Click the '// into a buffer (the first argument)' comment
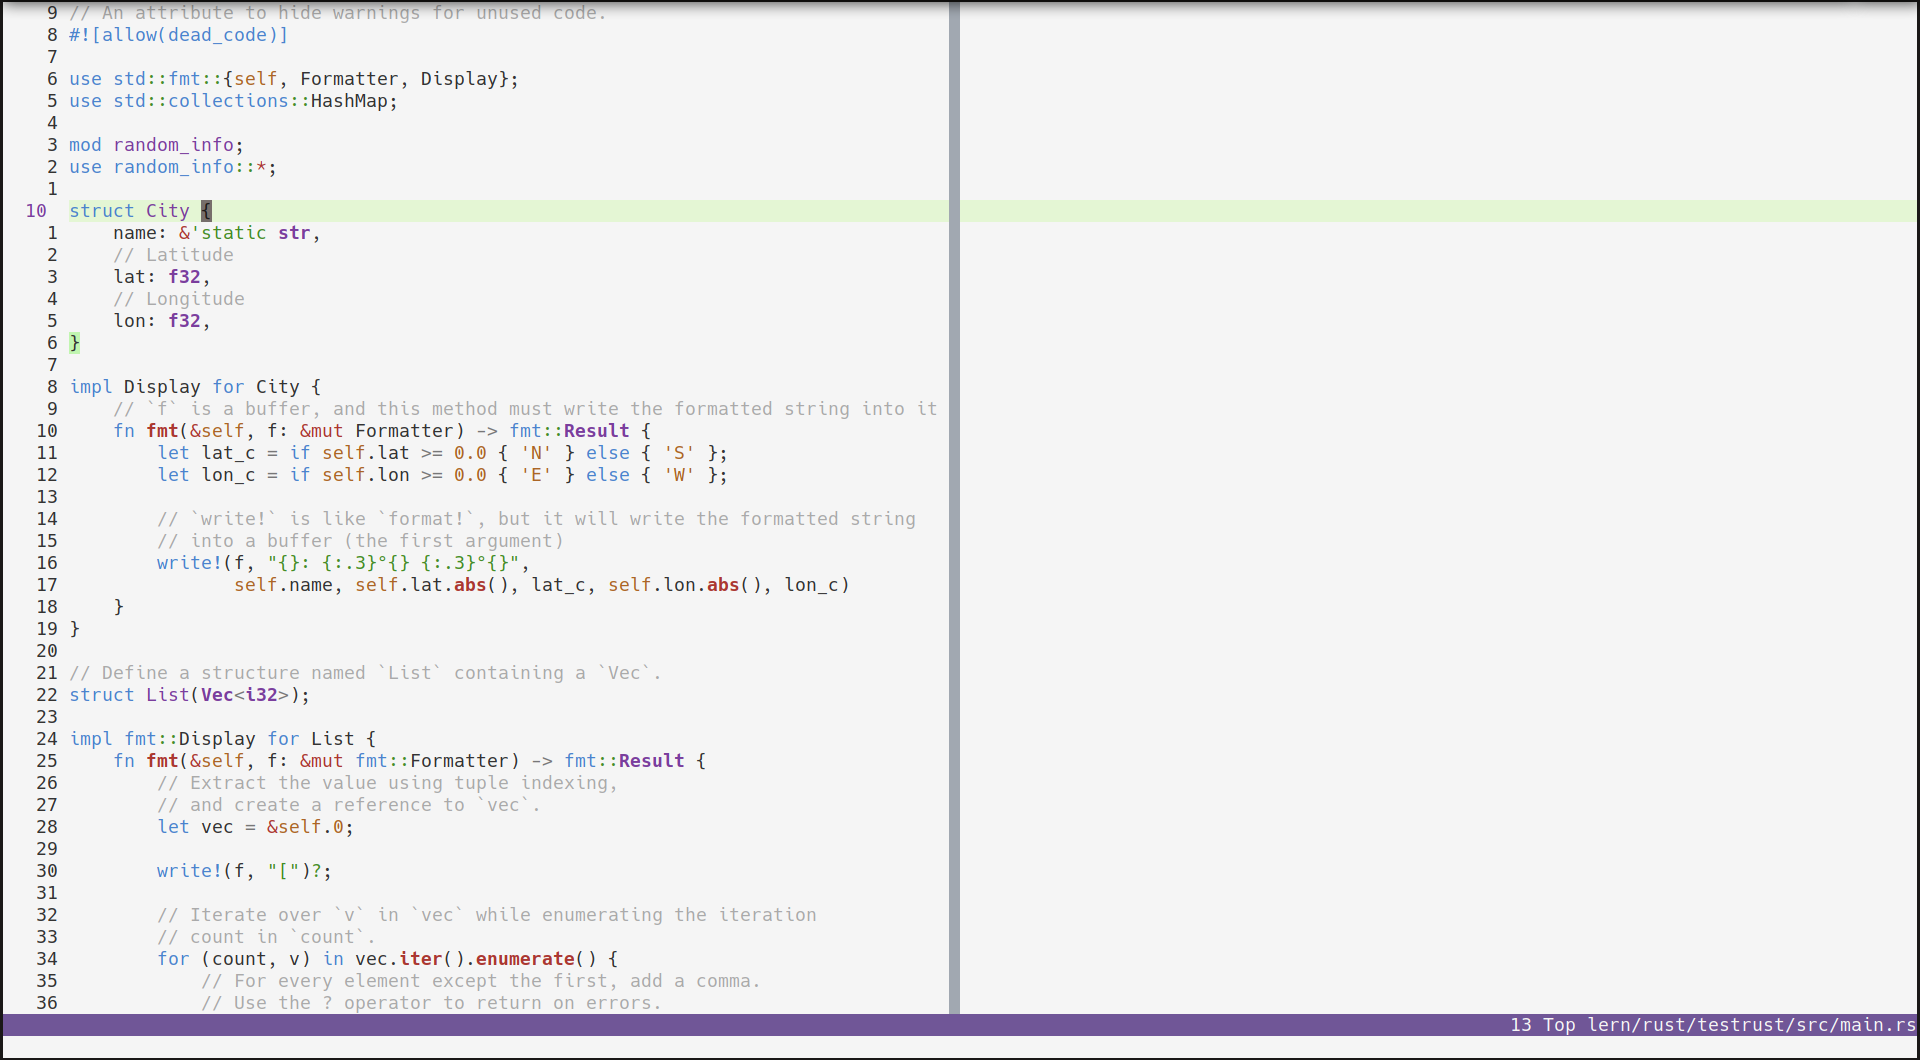The width and height of the screenshot is (1920, 1060). tap(360, 541)
